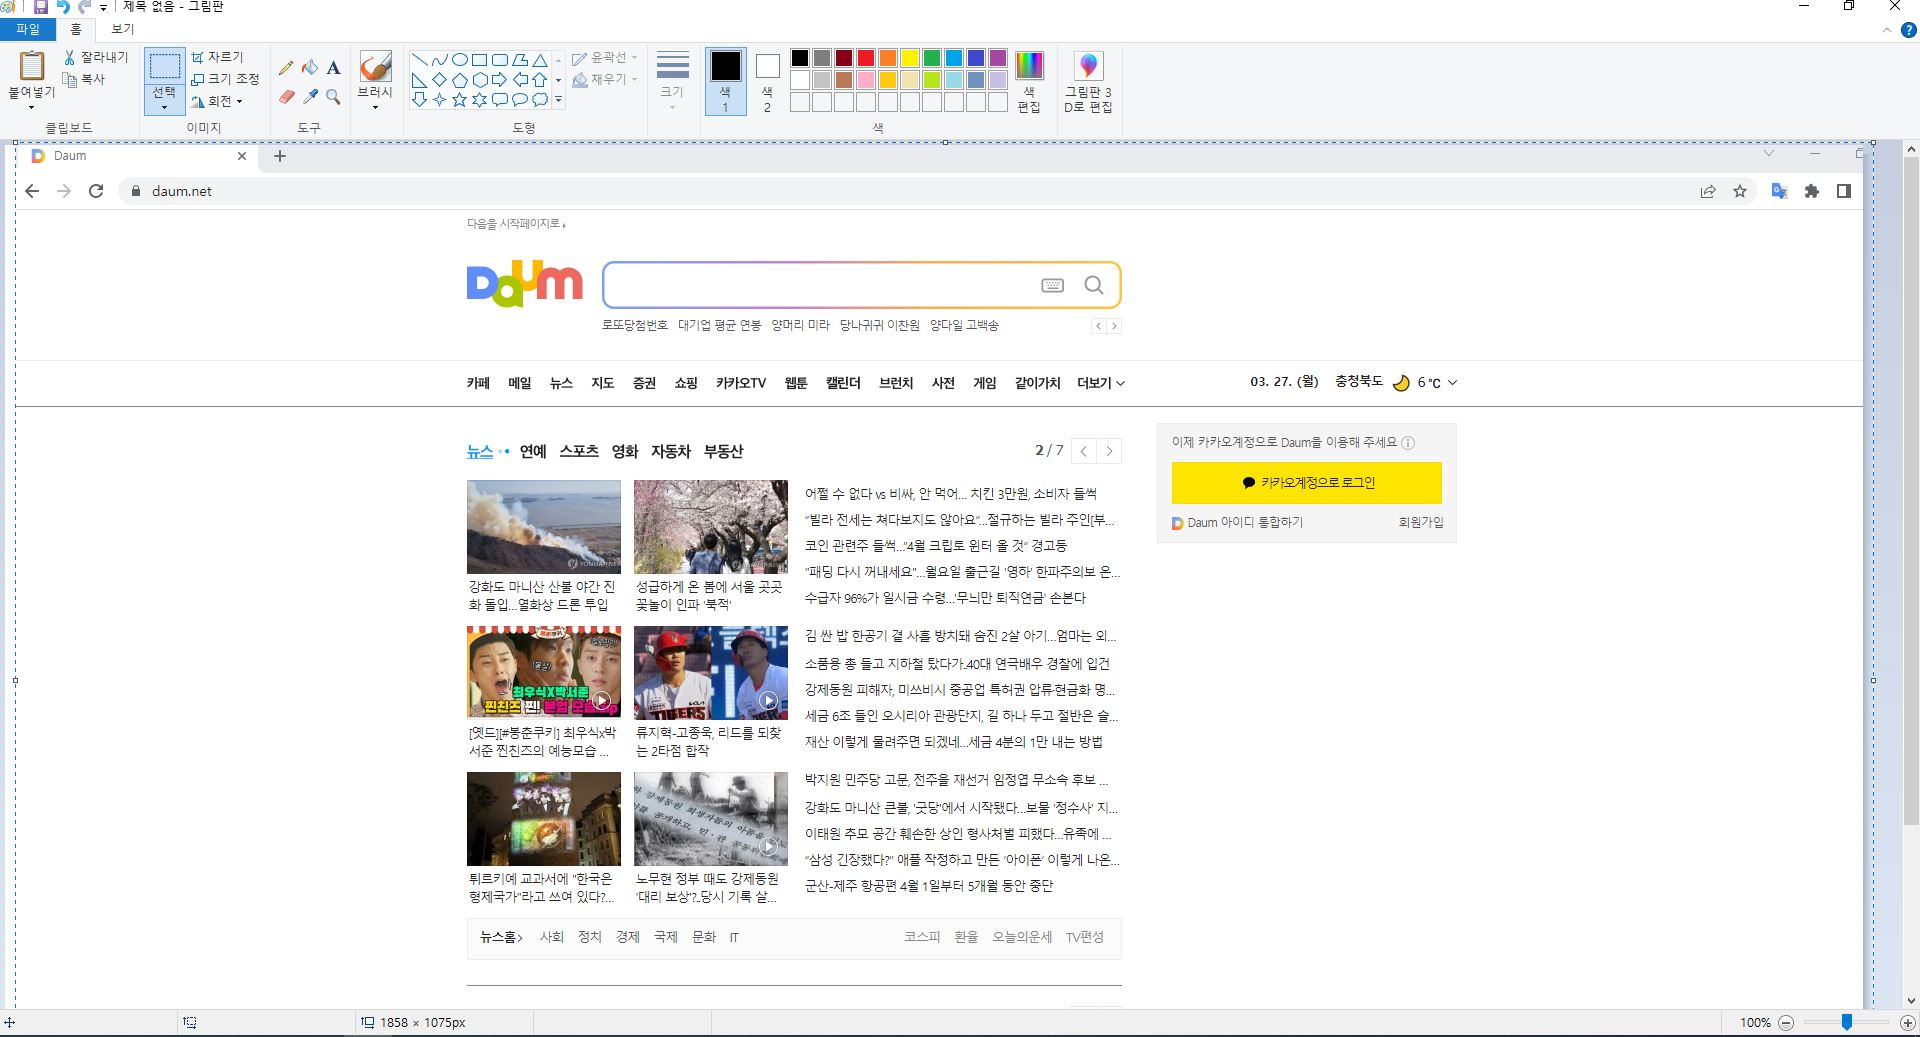Click the yellow 카카오계정으로 로그인 button on canvas
1920x1037 pixels.
point(1307,482)
